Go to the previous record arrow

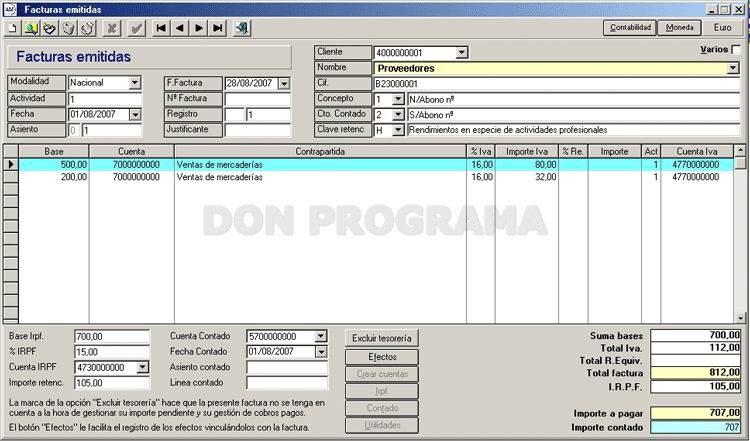(x=179, y=28)
